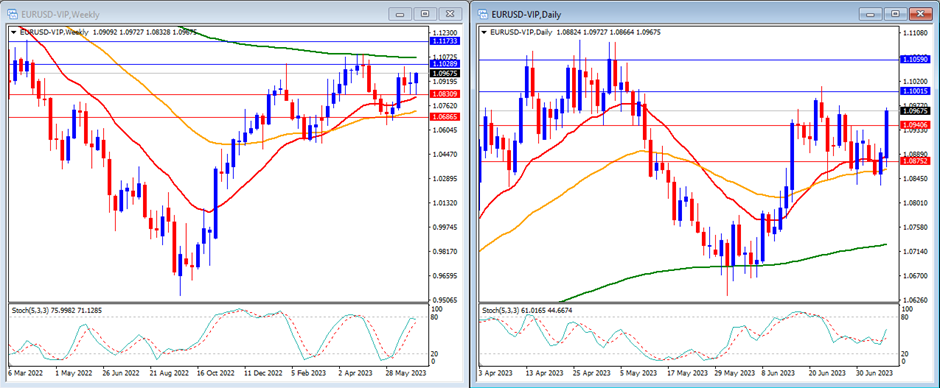Select the red 1.06865 price label on Weekly chart

444,117
